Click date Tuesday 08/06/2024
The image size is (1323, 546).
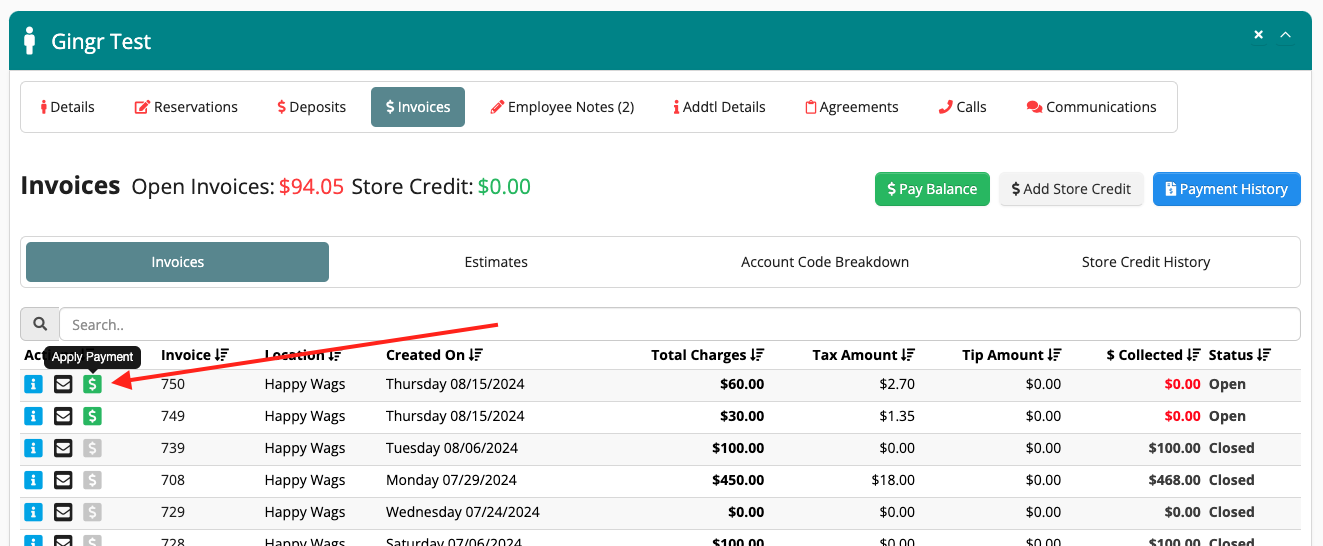click(x=452, y=448)
